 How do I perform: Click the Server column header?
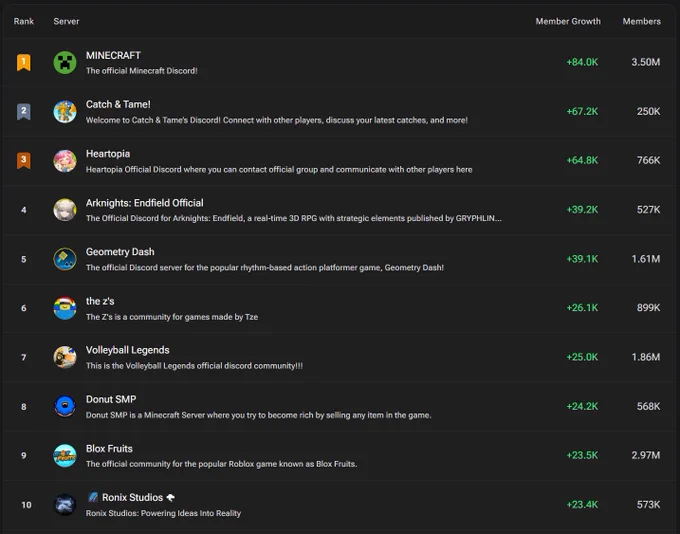coord(66,21)
